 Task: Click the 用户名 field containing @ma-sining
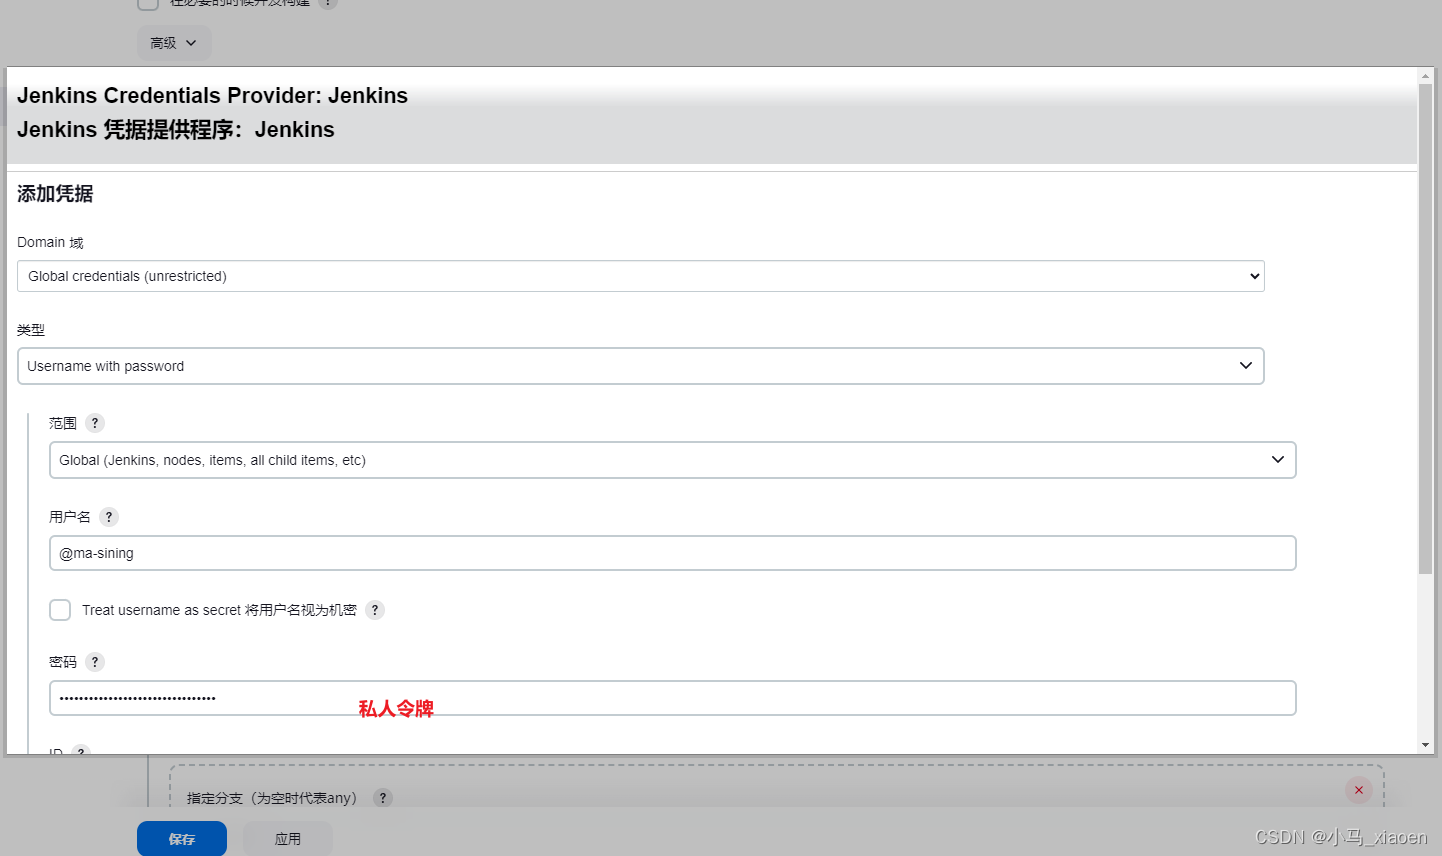673,553
